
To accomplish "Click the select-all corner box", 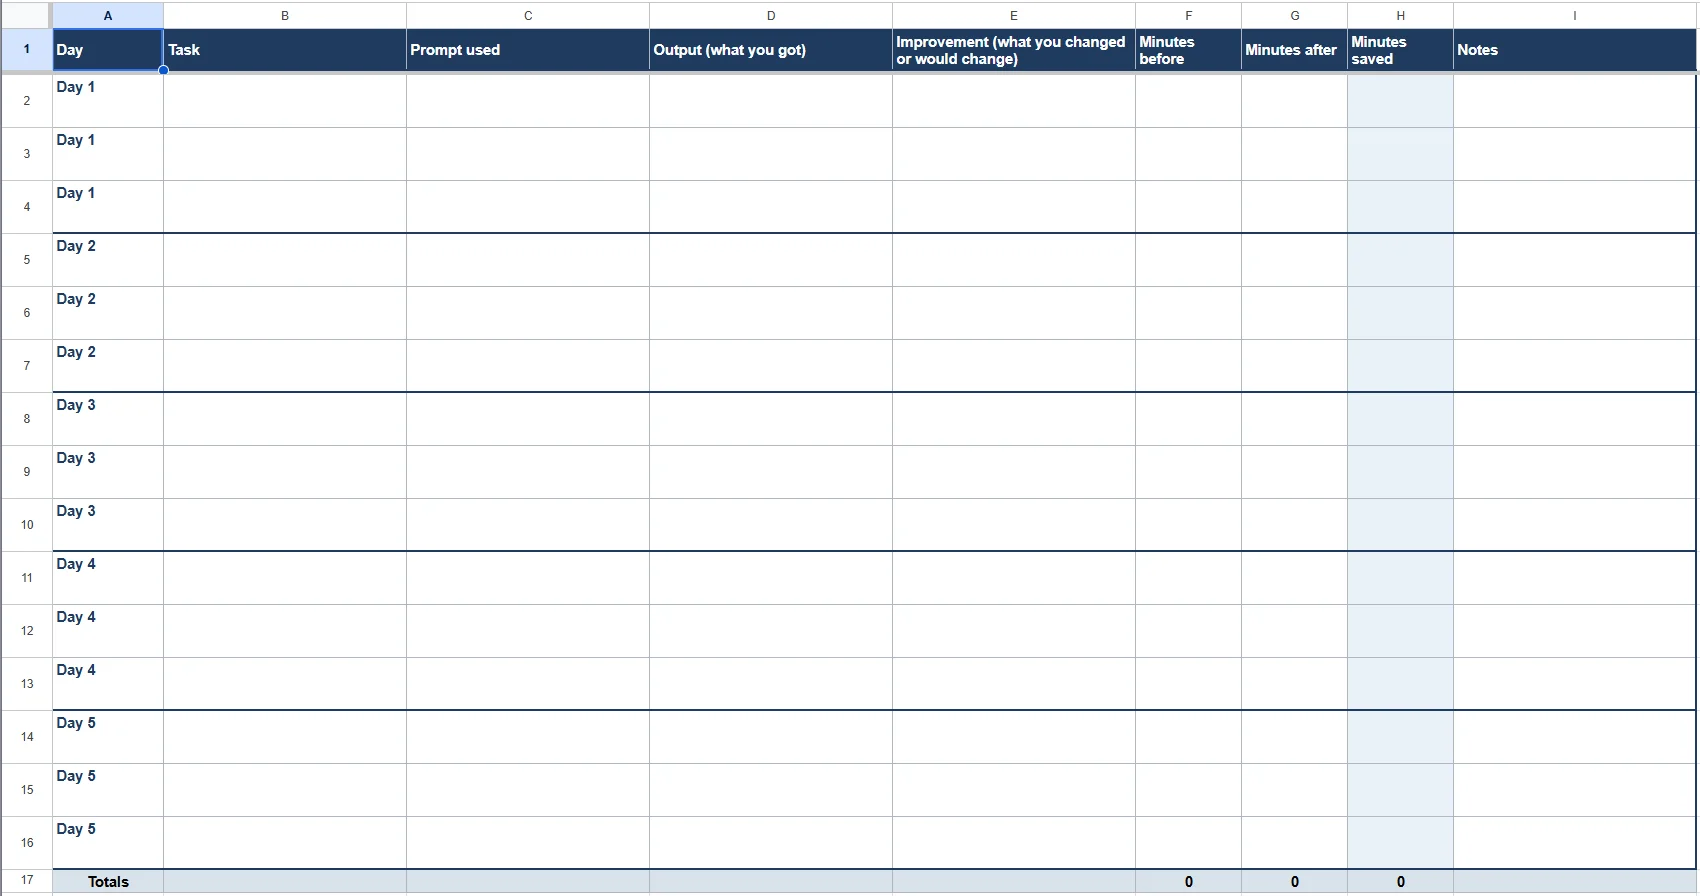I will pyautogui.click(x=26, y=15).
